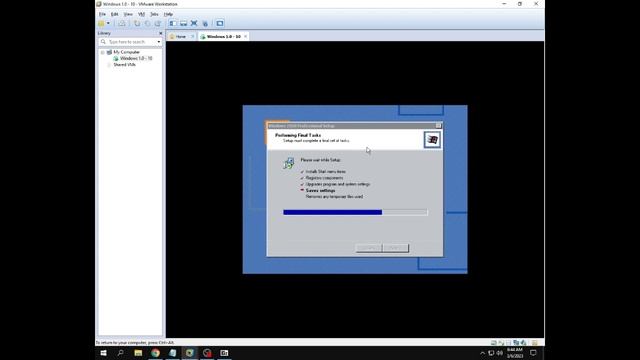Toggle the thumbnail bar toolbar icon
The width and height of the screenshot is (640, 360).
tap(184, 23)
